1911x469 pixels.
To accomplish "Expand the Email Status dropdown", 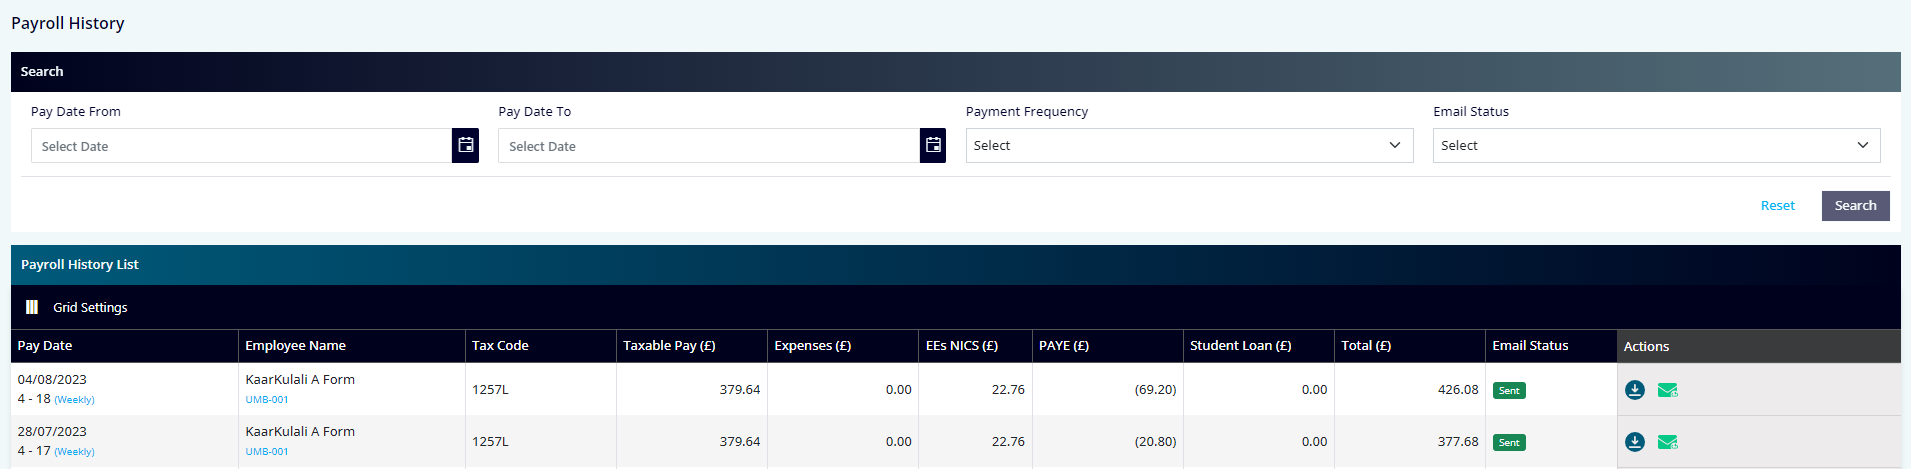I will point(1656,145).
